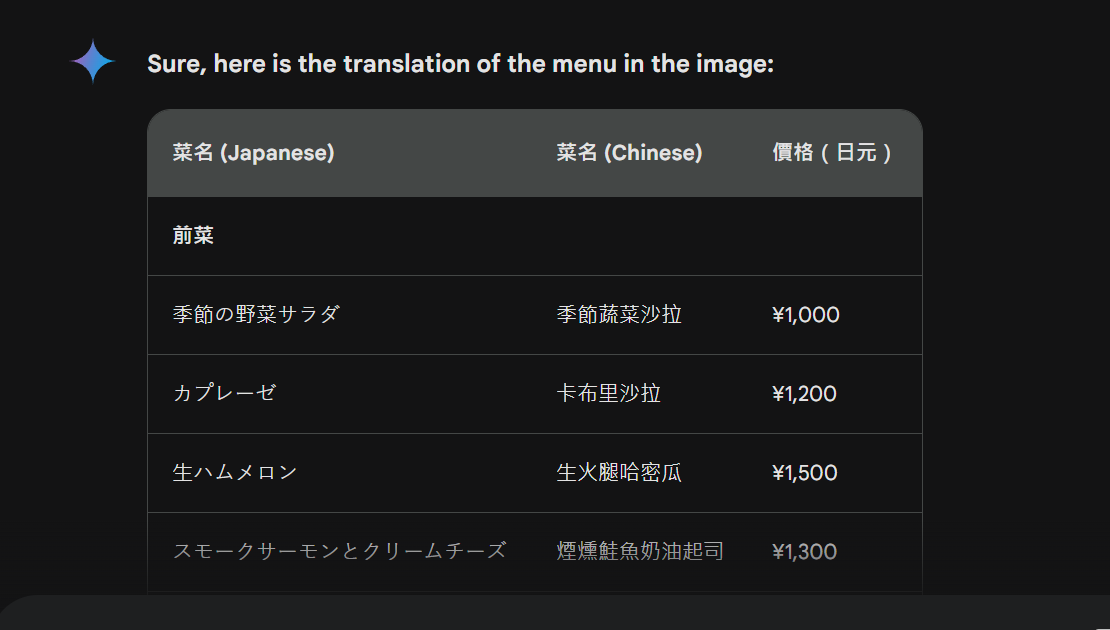
Task: Click the ¥1,300 price cell
Action: (x=805, y=551)
